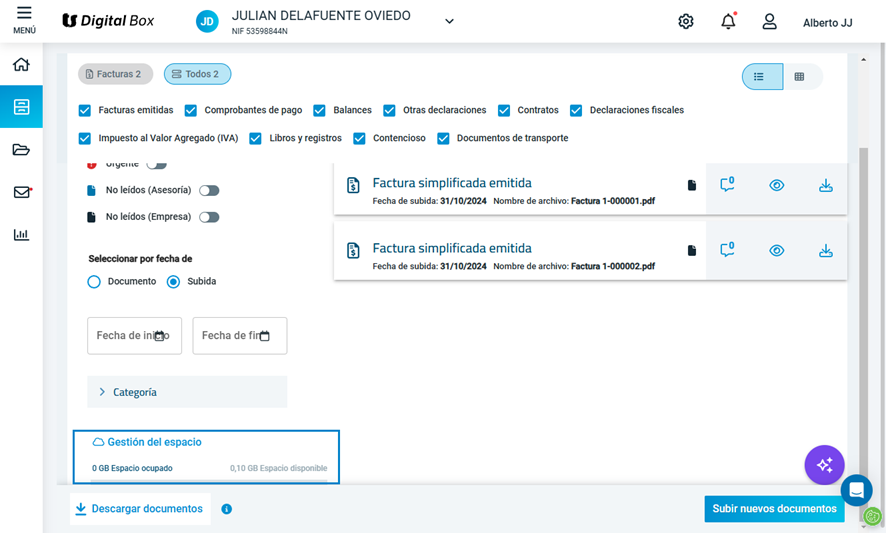The width and height of the screenshot is (886, 533).
Task: Switch to the Facturas 2 tab
Action: click(x=115, y=74)
